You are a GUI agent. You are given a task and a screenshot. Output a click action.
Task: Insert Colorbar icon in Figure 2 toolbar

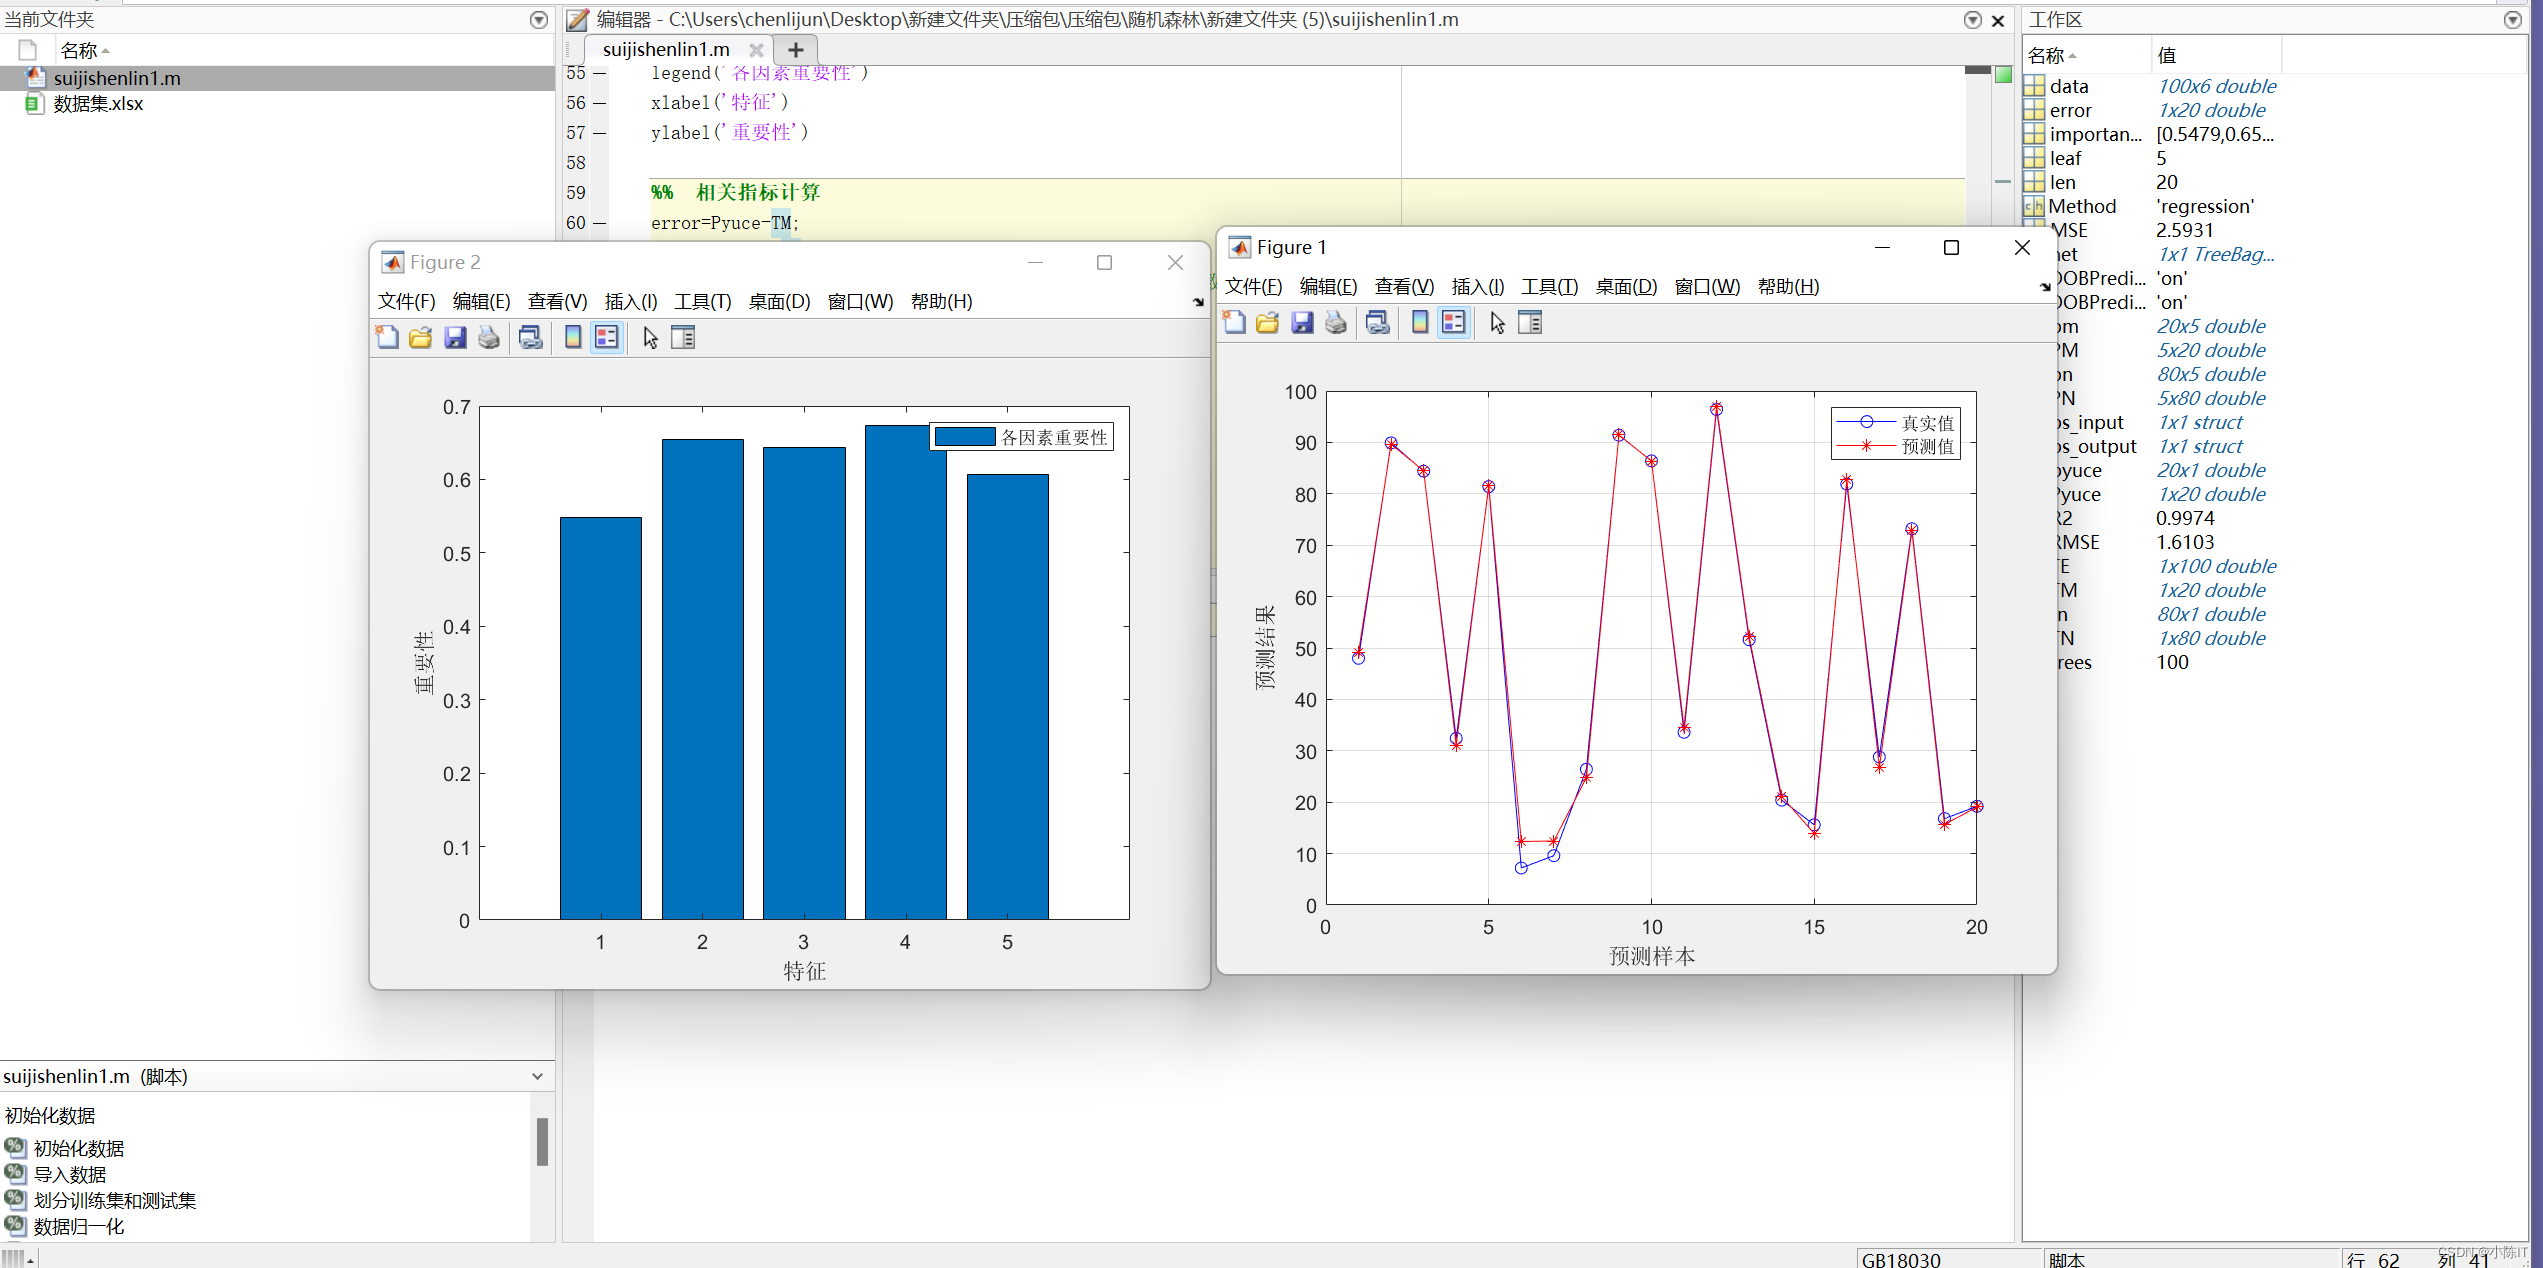pyautogui.click(x=573, y=338)
